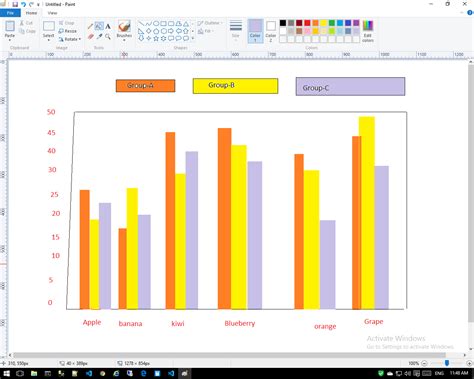Choose the Diamond shape
Viewport: 474px width, 379px height.
click(x=148, y=31)
